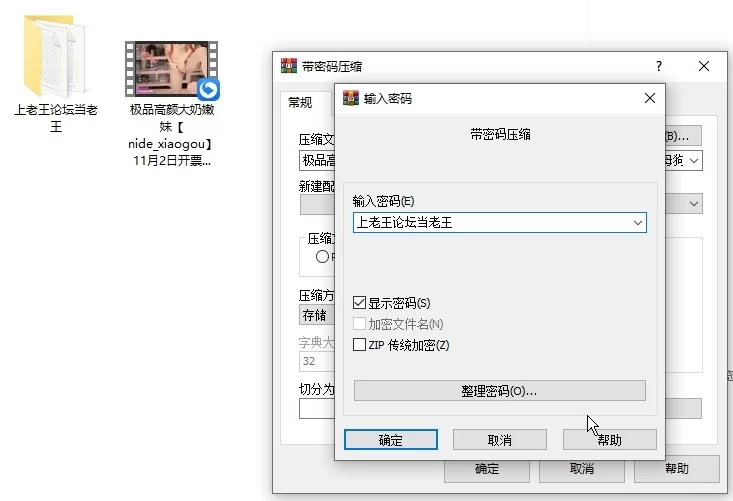This screenshot has height=501, width=733.
Task: Click the 切分为 split volume input field
Action: coord(317,408)
